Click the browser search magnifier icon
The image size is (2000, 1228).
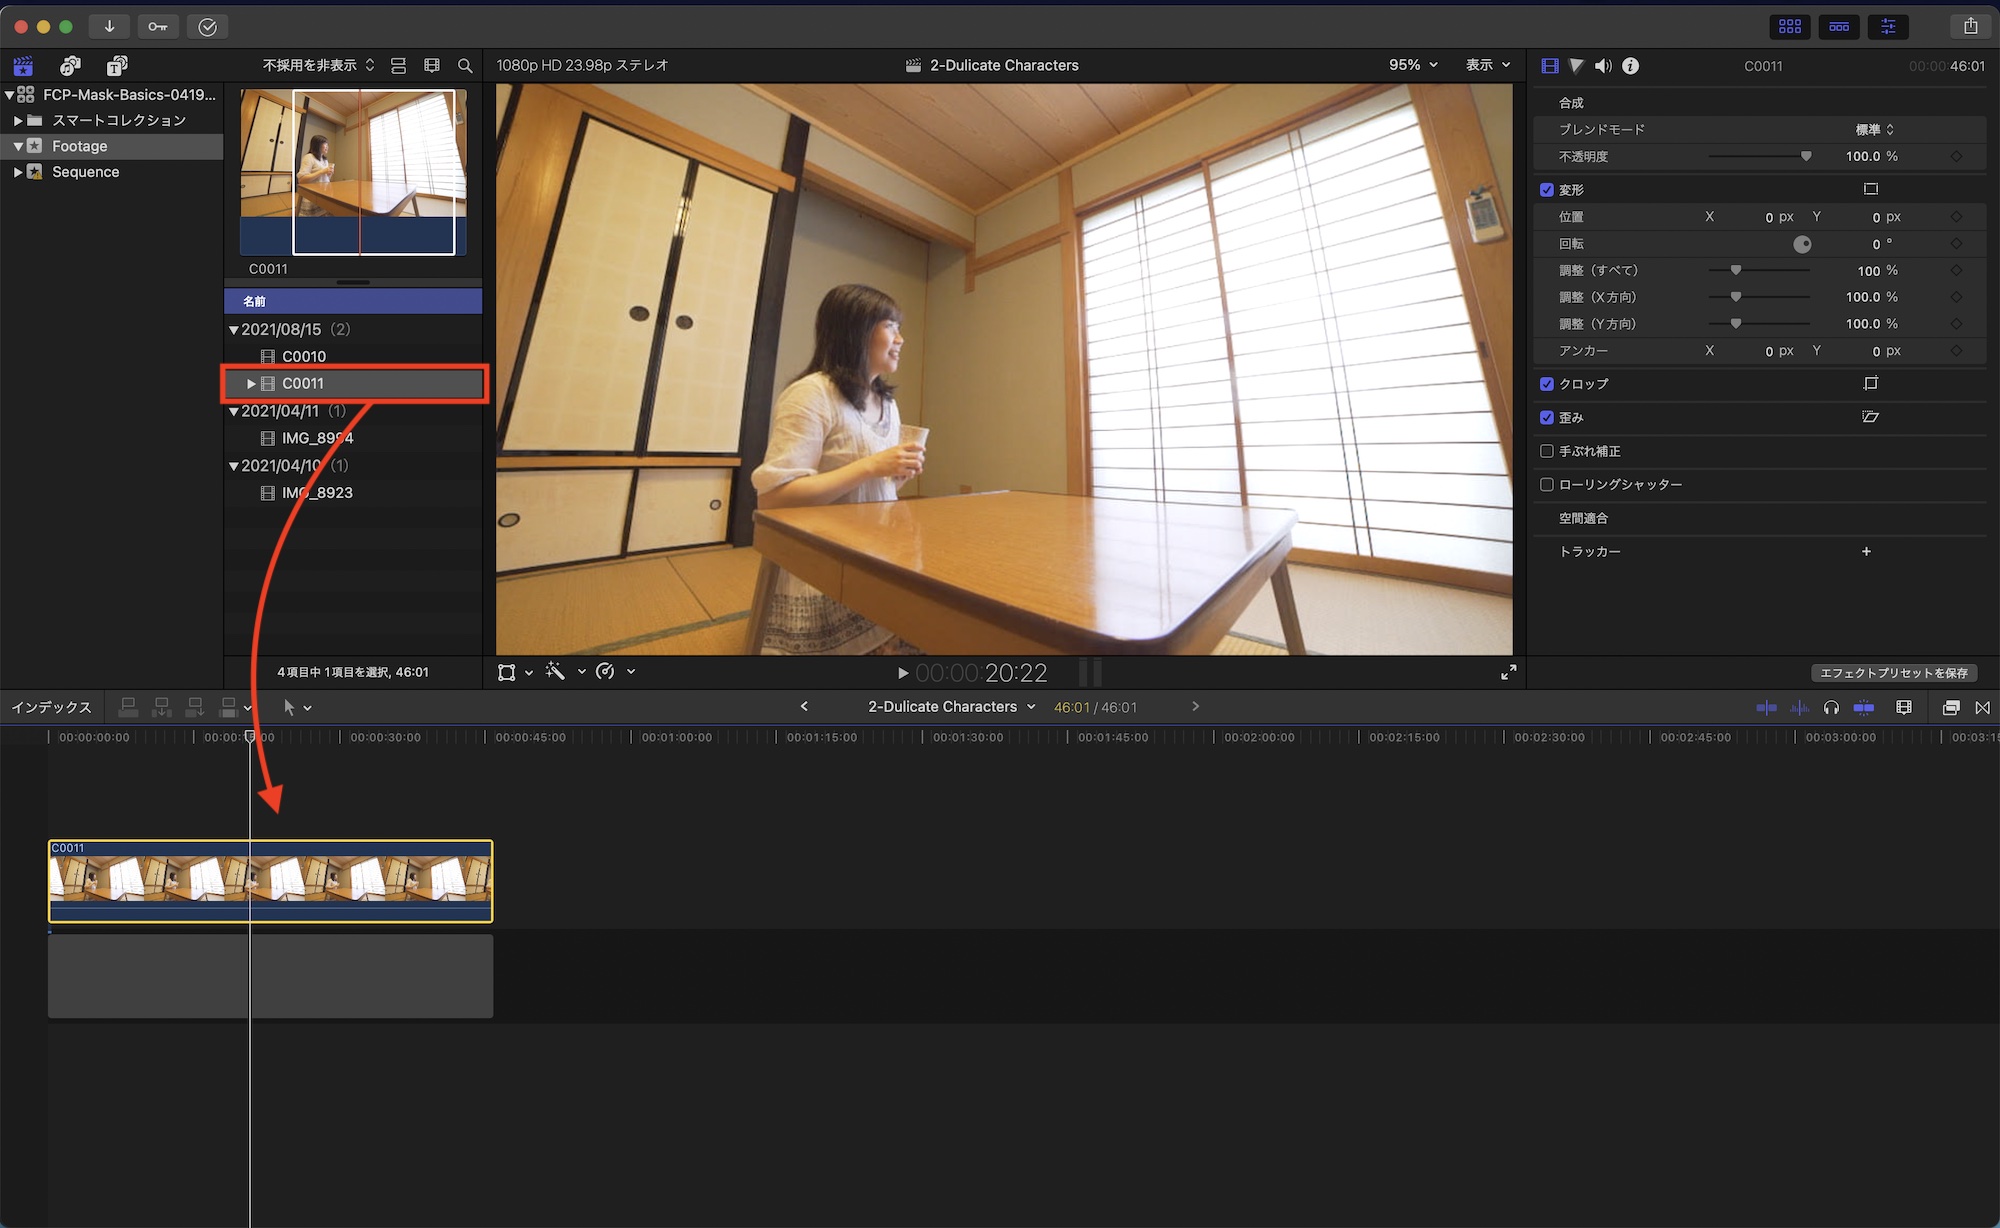coord(465,66)
